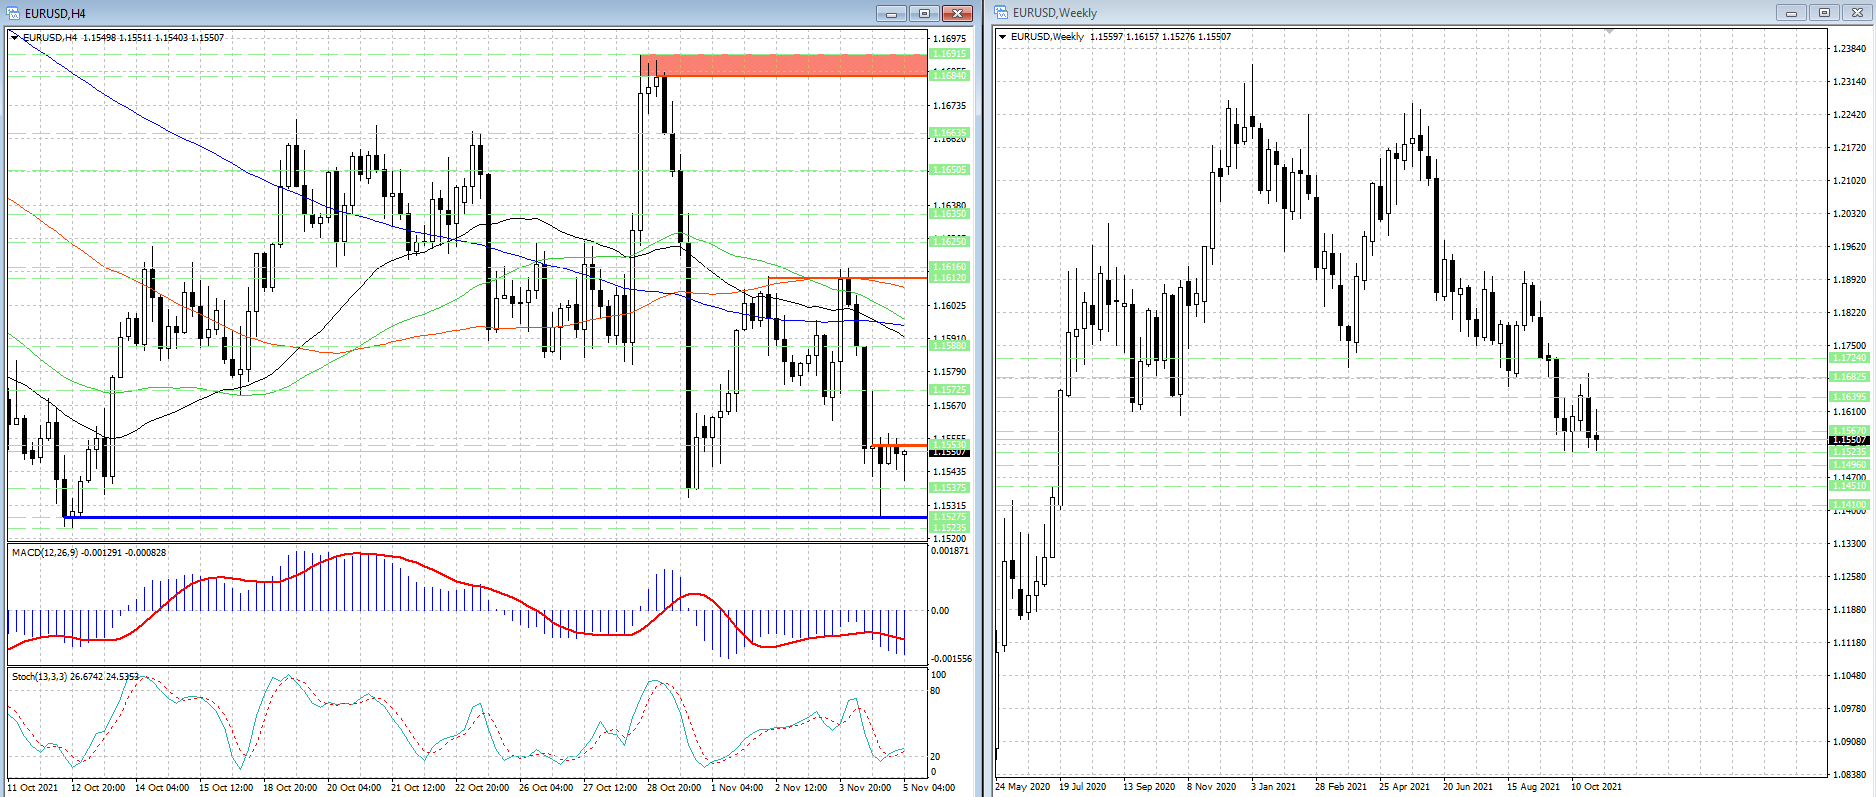Click the 1.16915 green price level label

949,54
